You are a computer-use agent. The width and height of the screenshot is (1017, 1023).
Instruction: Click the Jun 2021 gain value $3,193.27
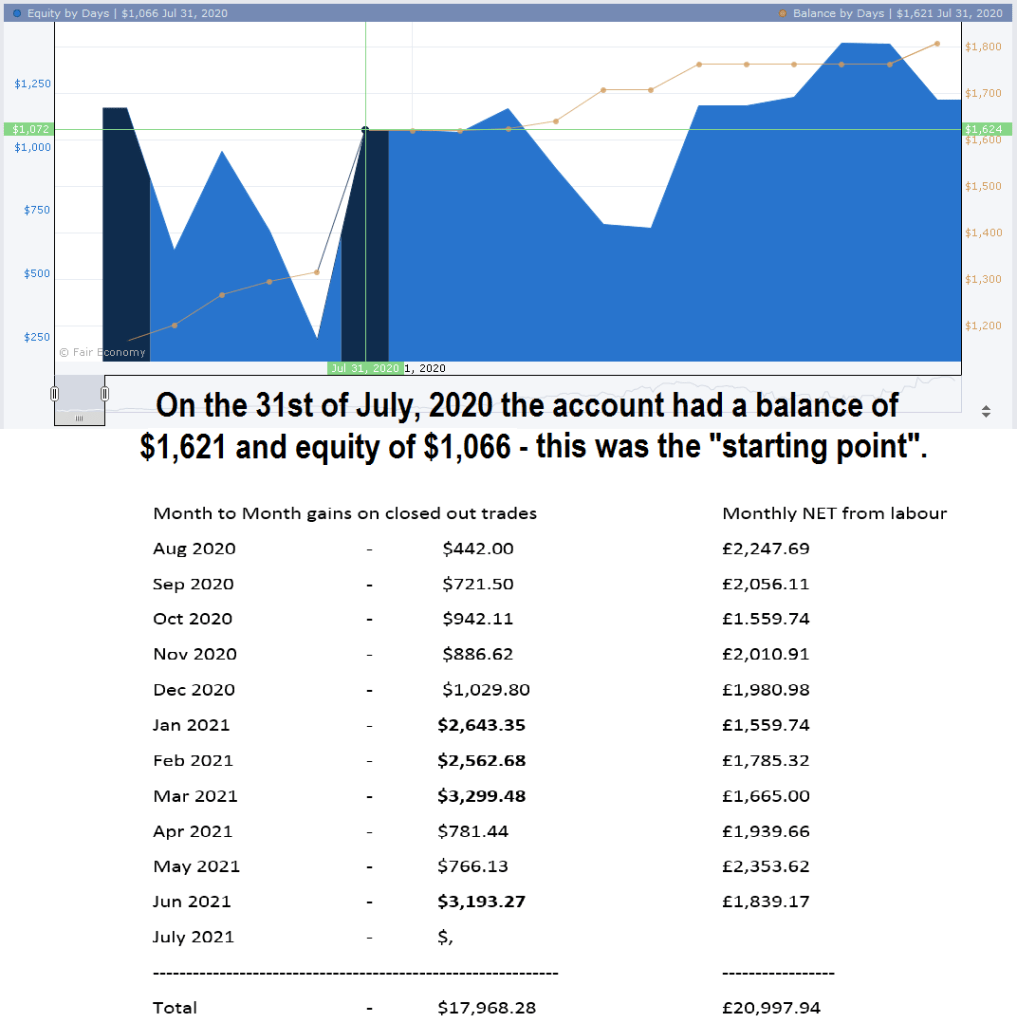(x=482, y=901)
